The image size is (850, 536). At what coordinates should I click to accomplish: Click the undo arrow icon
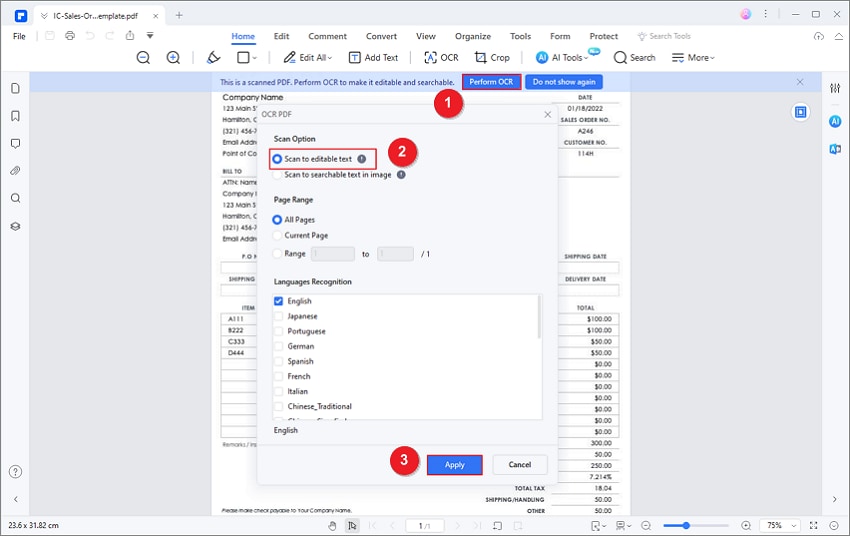coord(90,36)
